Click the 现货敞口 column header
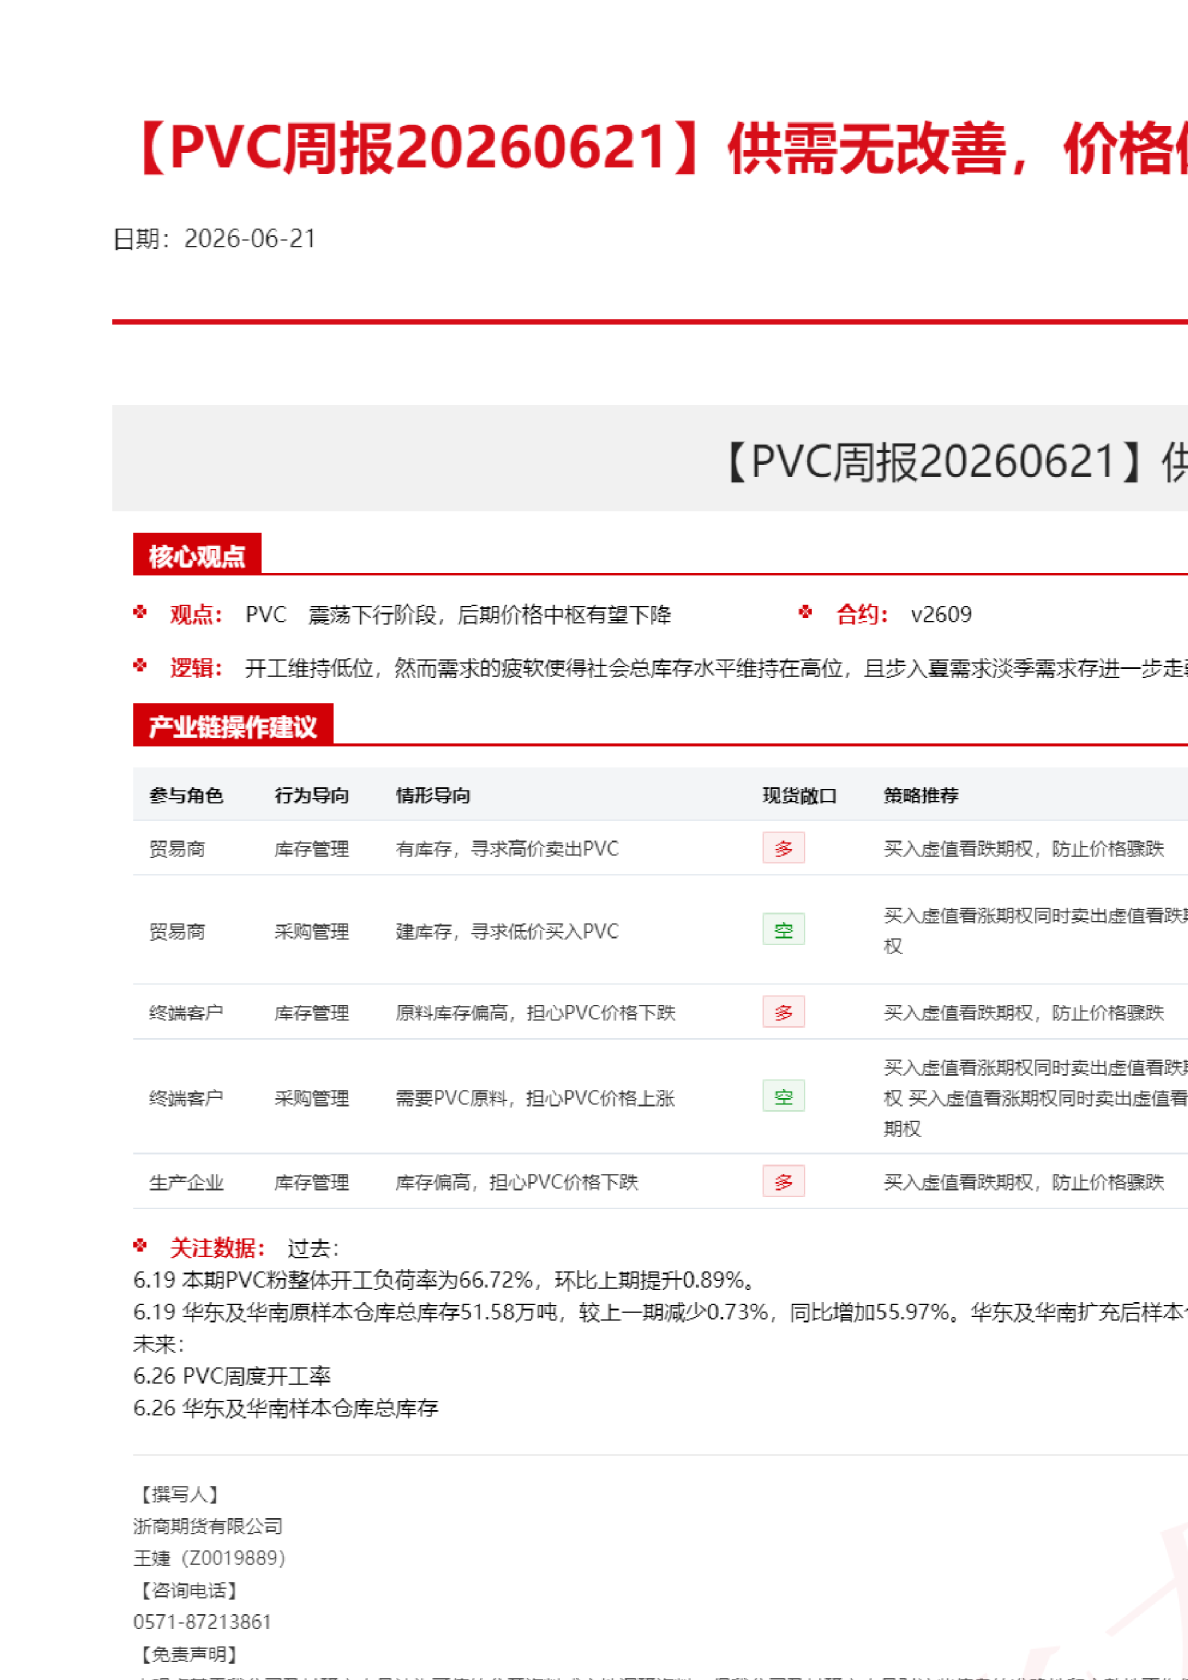The height and width of the screenshot is (1680, 1188). tap(800, 796)
